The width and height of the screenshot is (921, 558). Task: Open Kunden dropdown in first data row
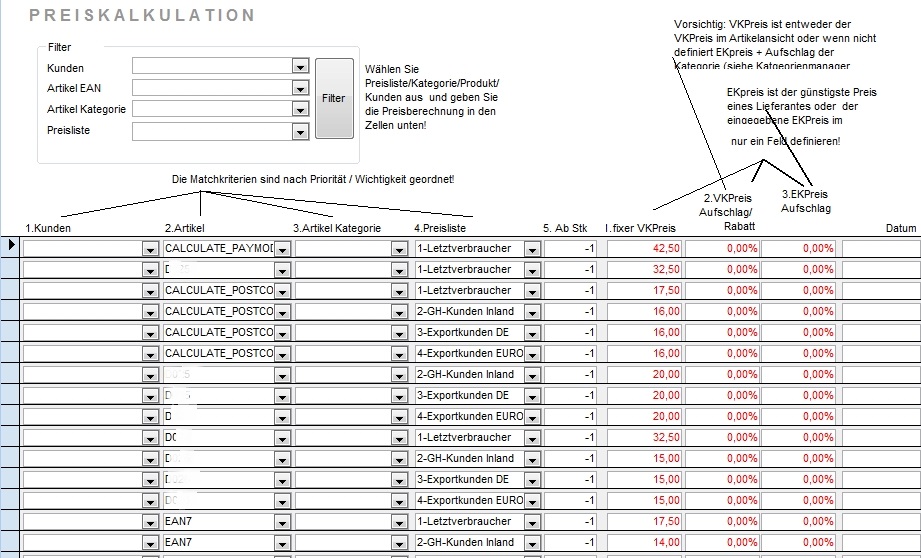(150, 249)
